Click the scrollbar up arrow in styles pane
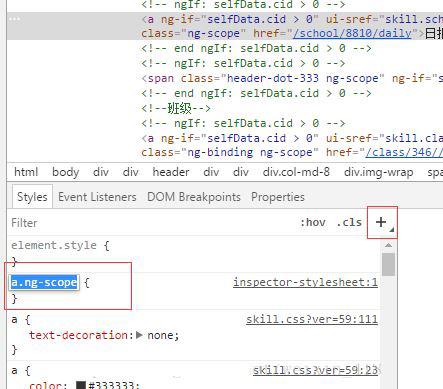443x389 pixels. 388,245
